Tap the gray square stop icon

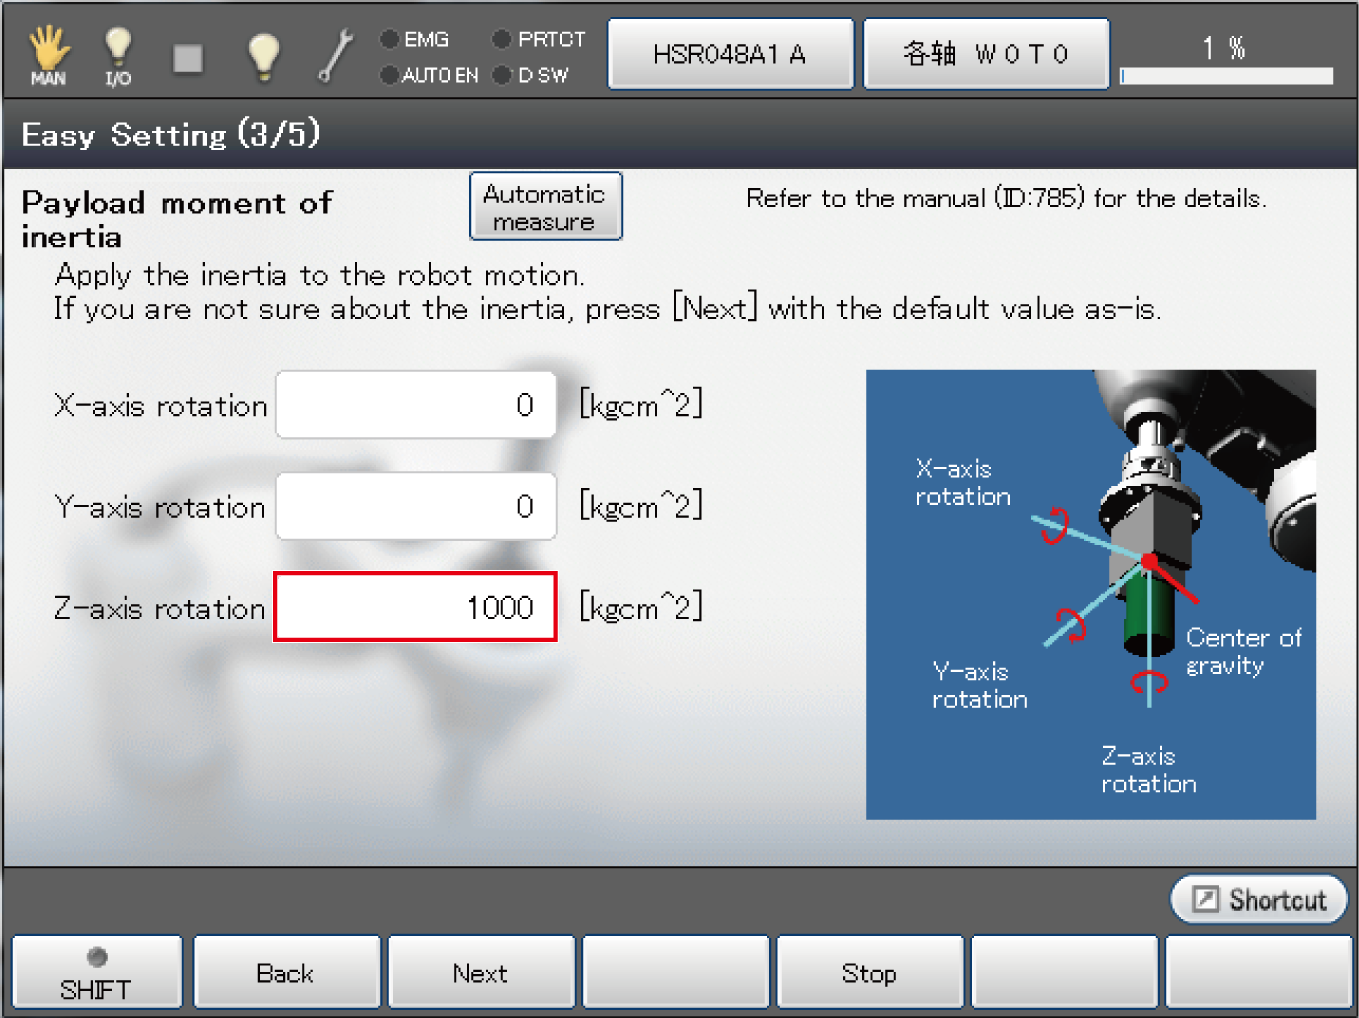188,58
